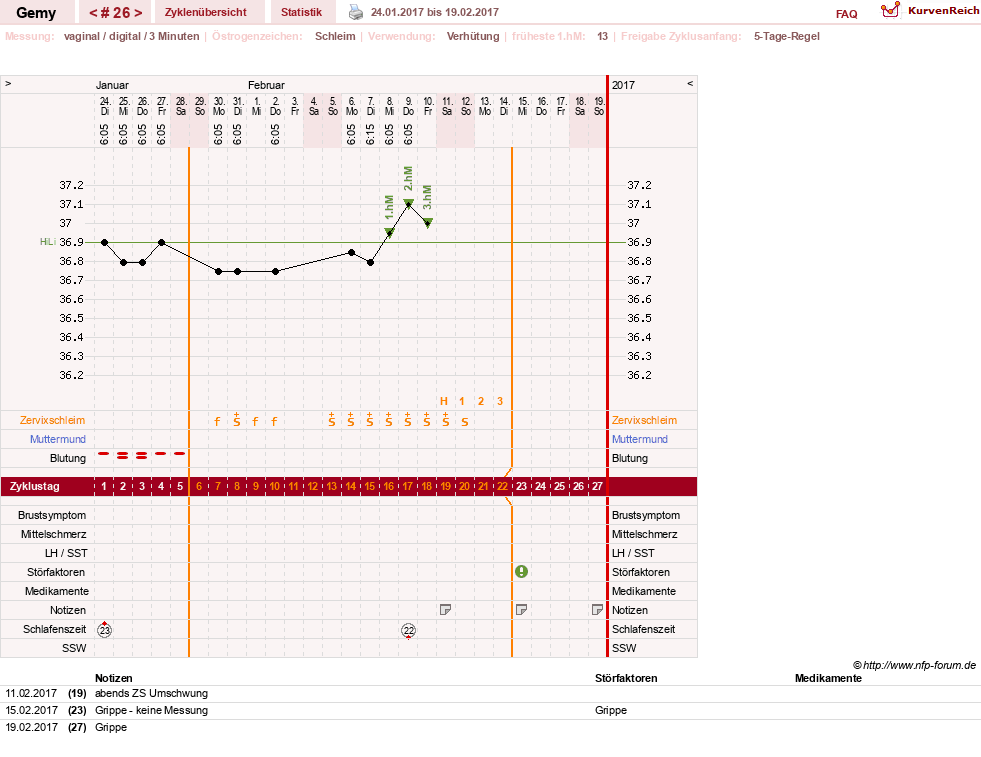This screenshot has height=757, width=981.
Task: Click the left LH / SST row label
Action: (x=68, y=553)
